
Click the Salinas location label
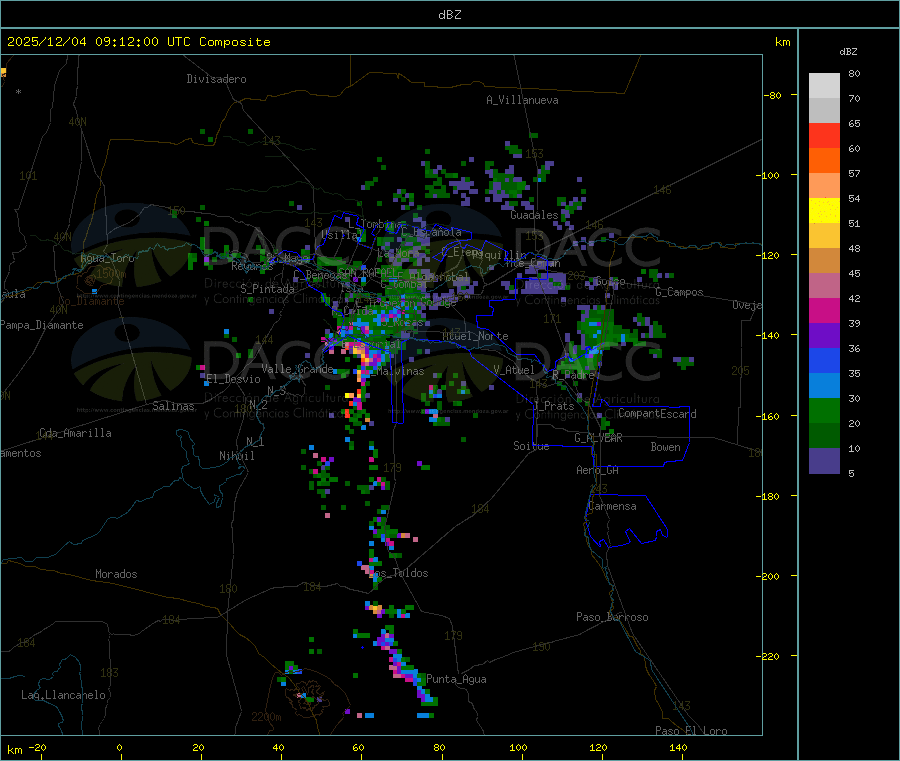point(173,406)
